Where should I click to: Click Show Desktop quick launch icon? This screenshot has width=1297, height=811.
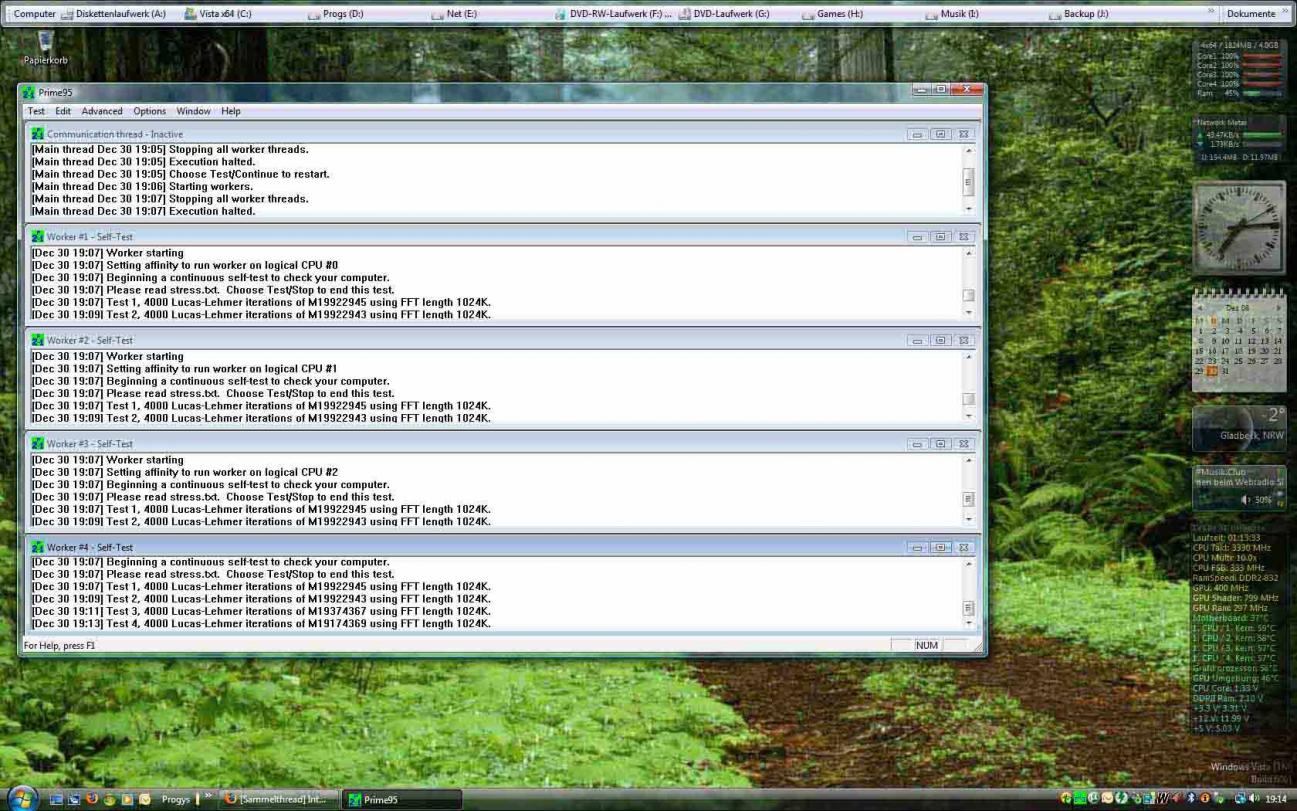(x=56, y=799)
